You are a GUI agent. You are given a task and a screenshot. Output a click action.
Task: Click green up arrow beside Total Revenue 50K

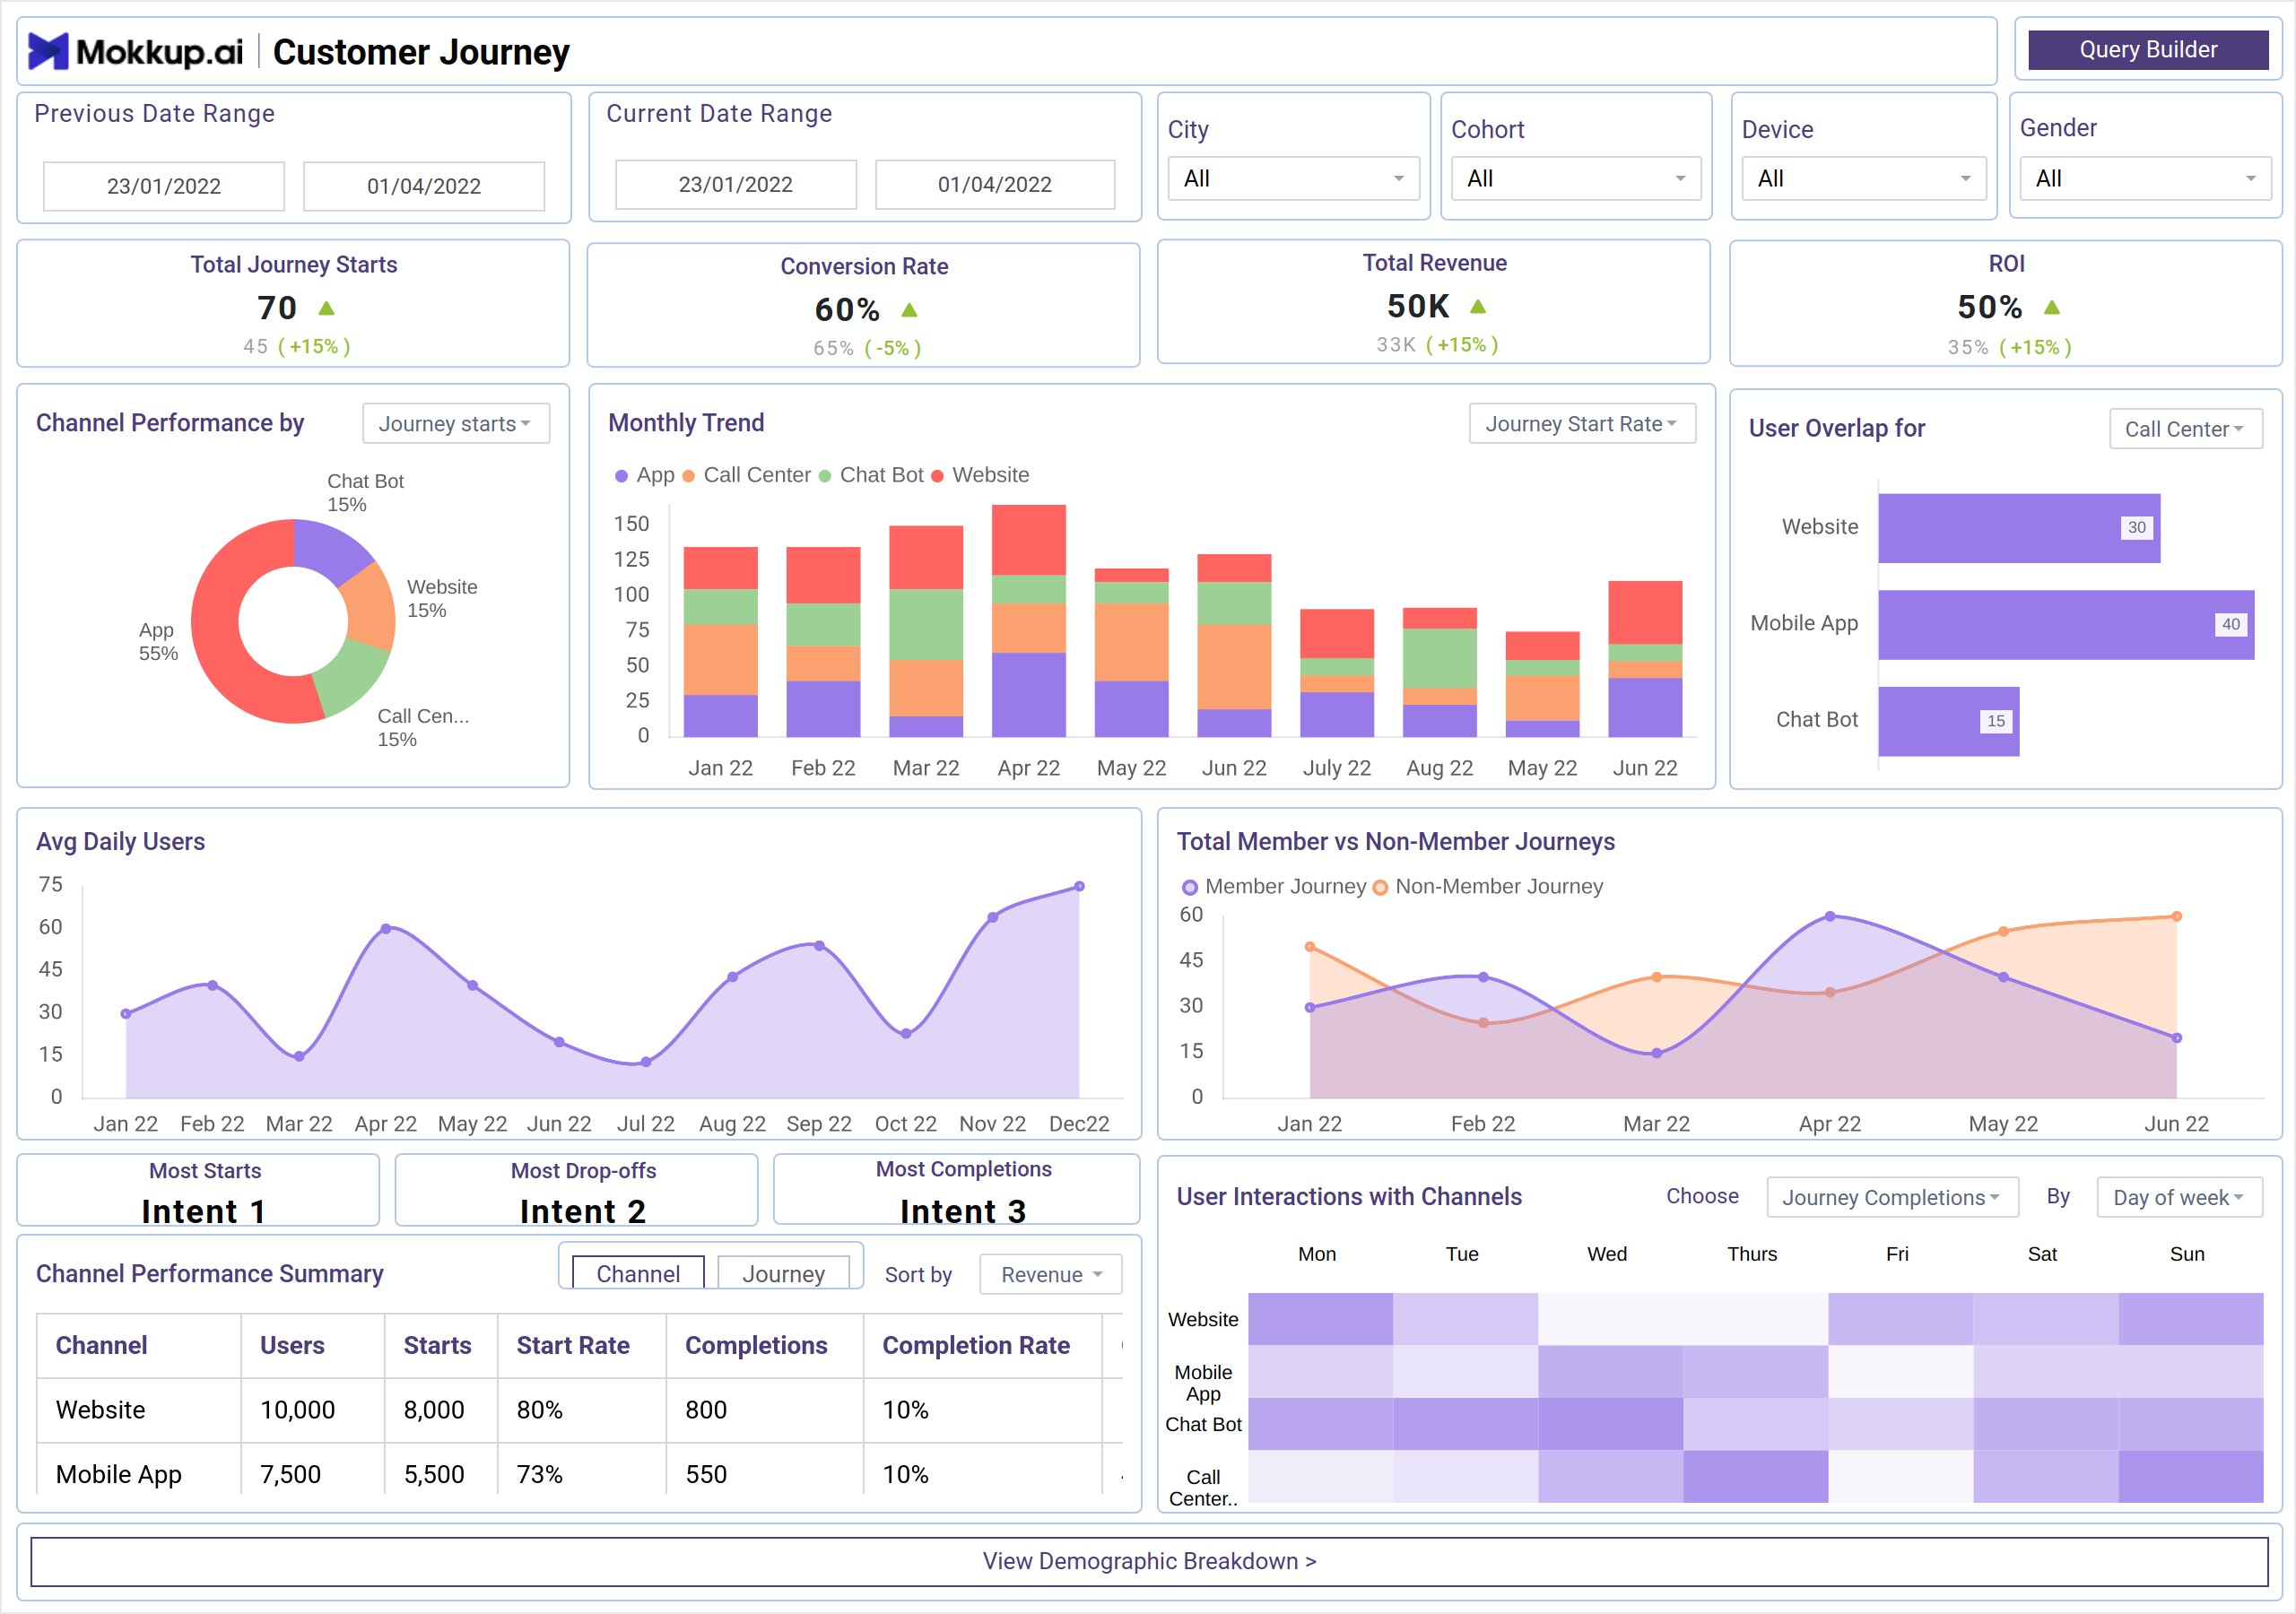(x=1478, y=306)
